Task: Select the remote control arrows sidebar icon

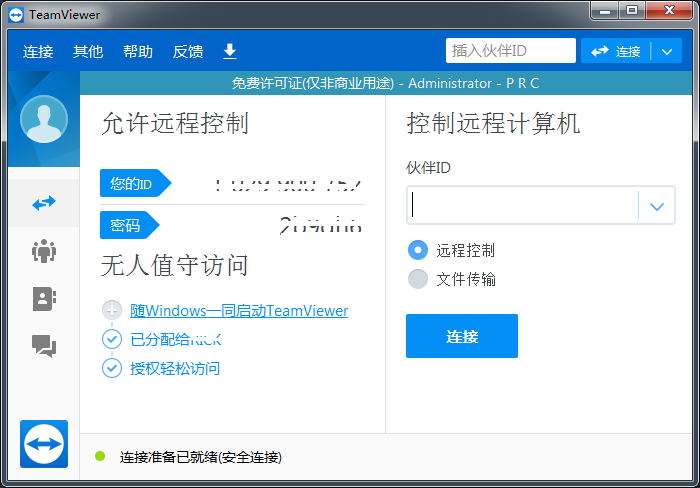Action: pyautogui.click(x=43, y=203)
